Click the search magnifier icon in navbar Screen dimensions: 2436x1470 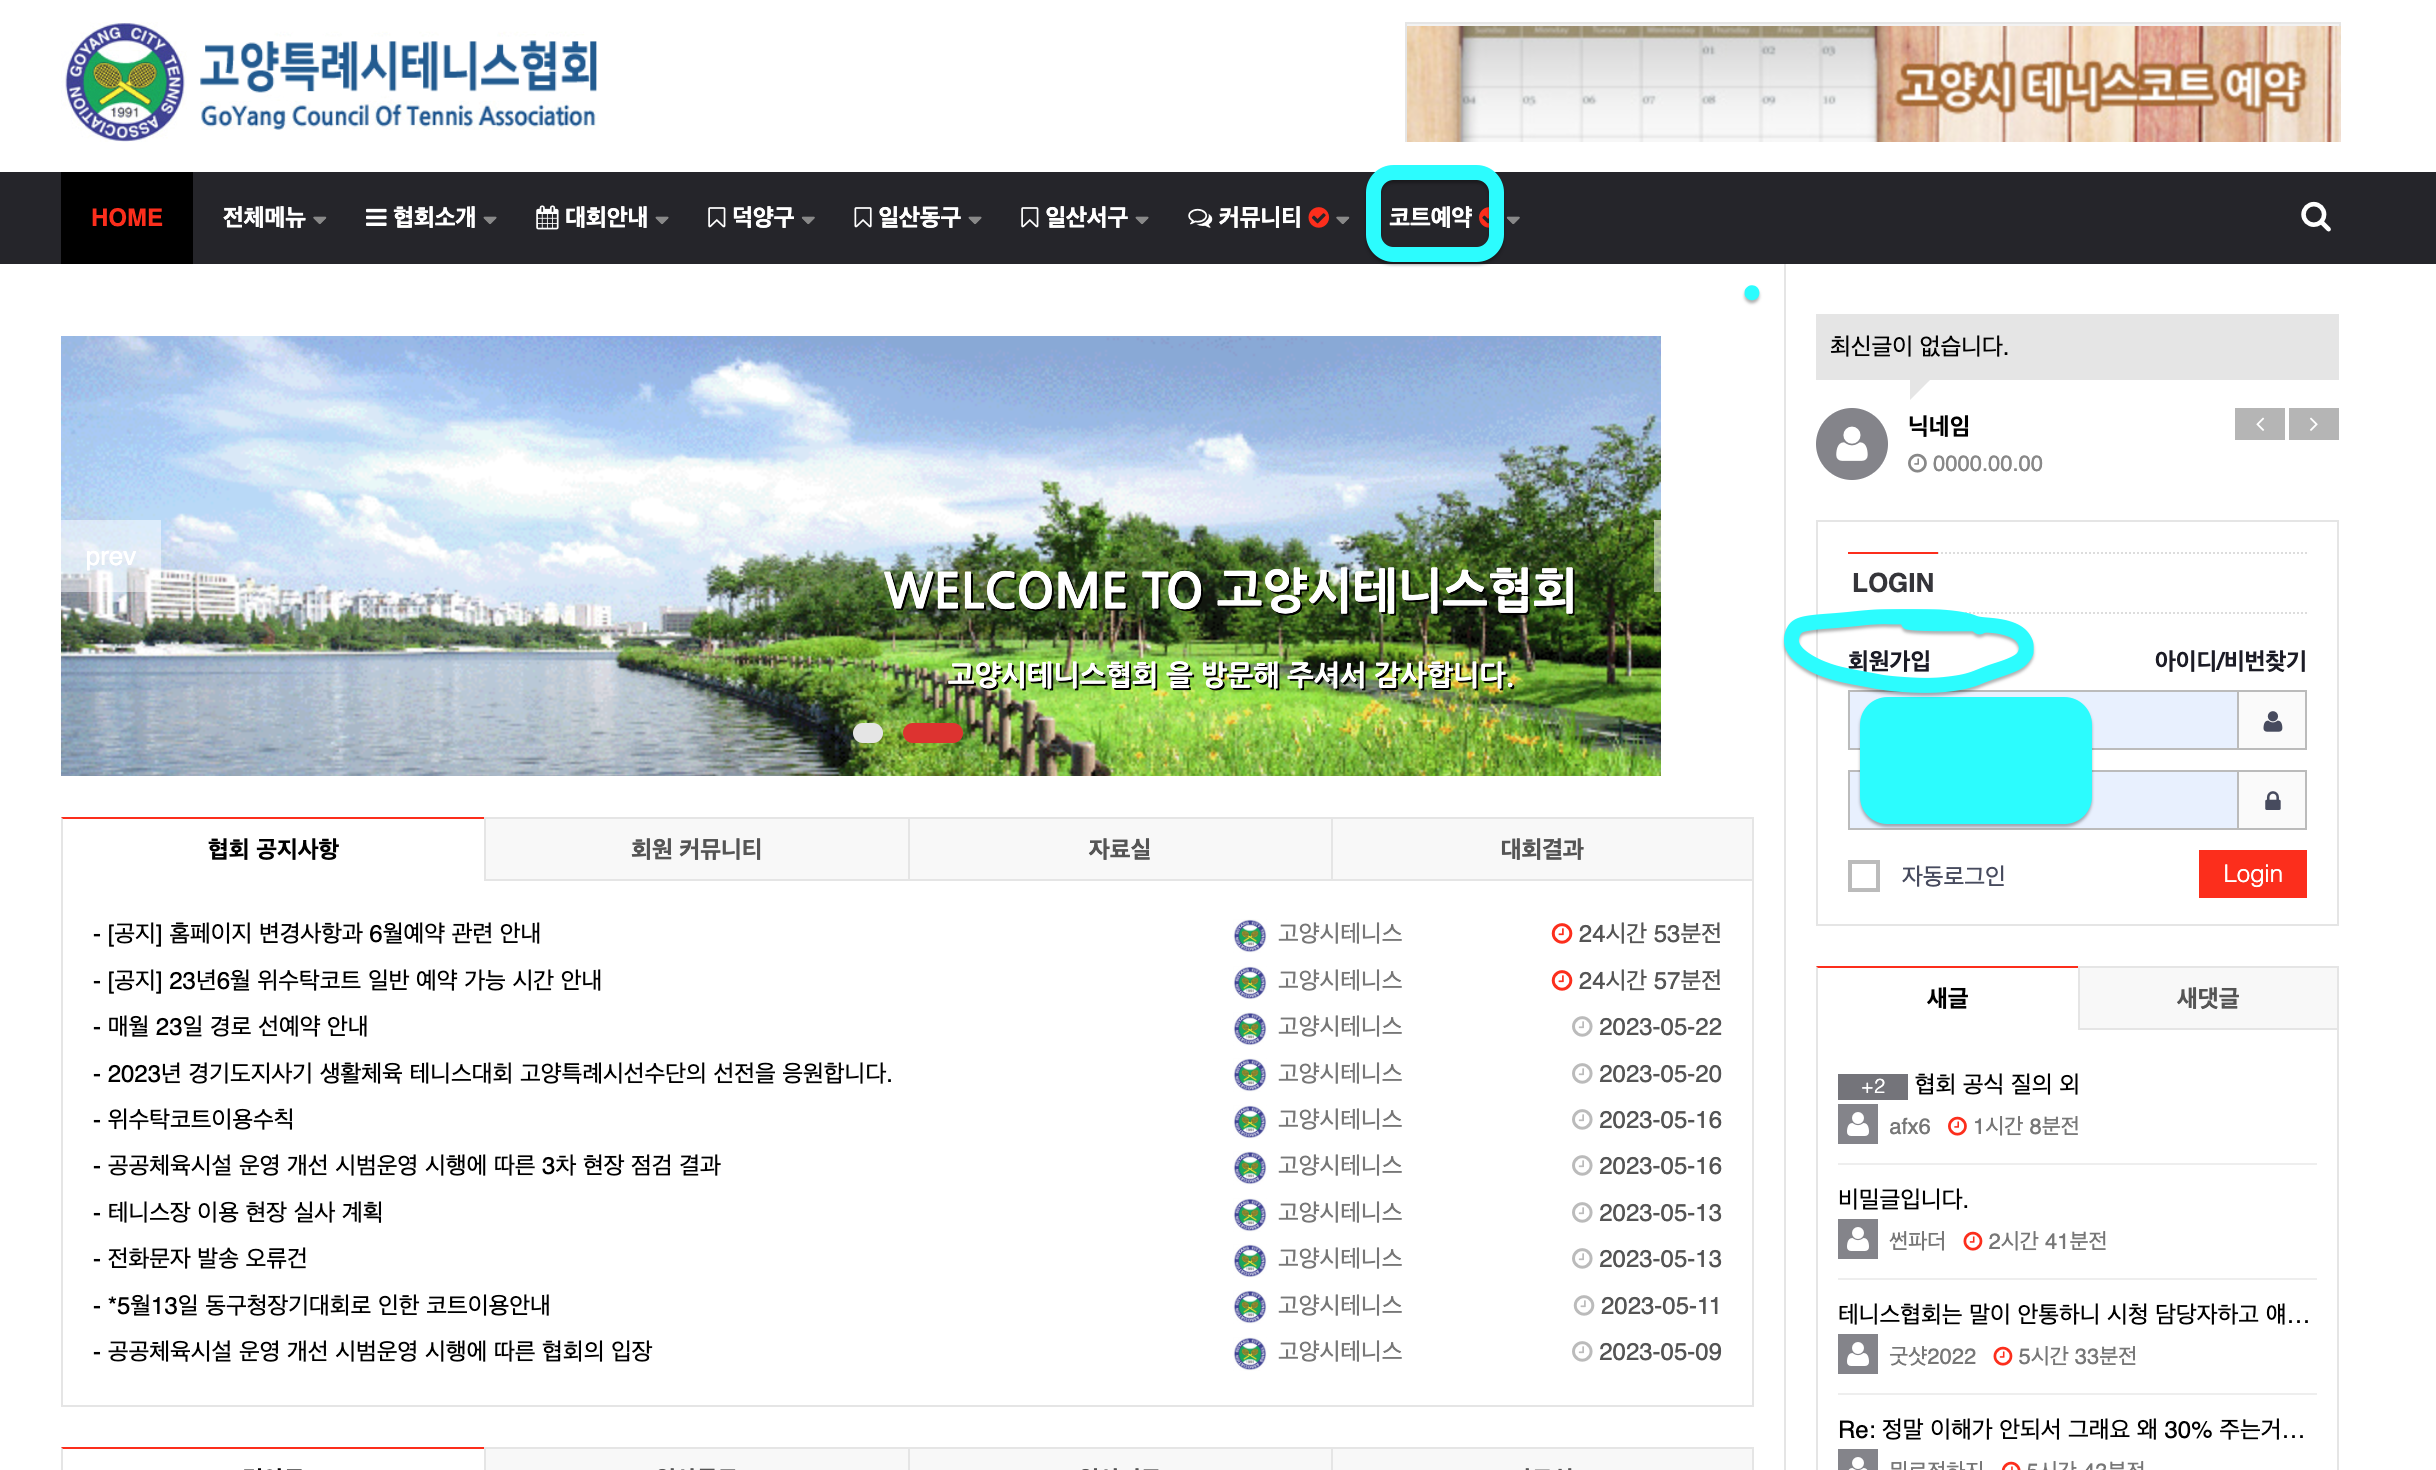(x=2315, y=217)
